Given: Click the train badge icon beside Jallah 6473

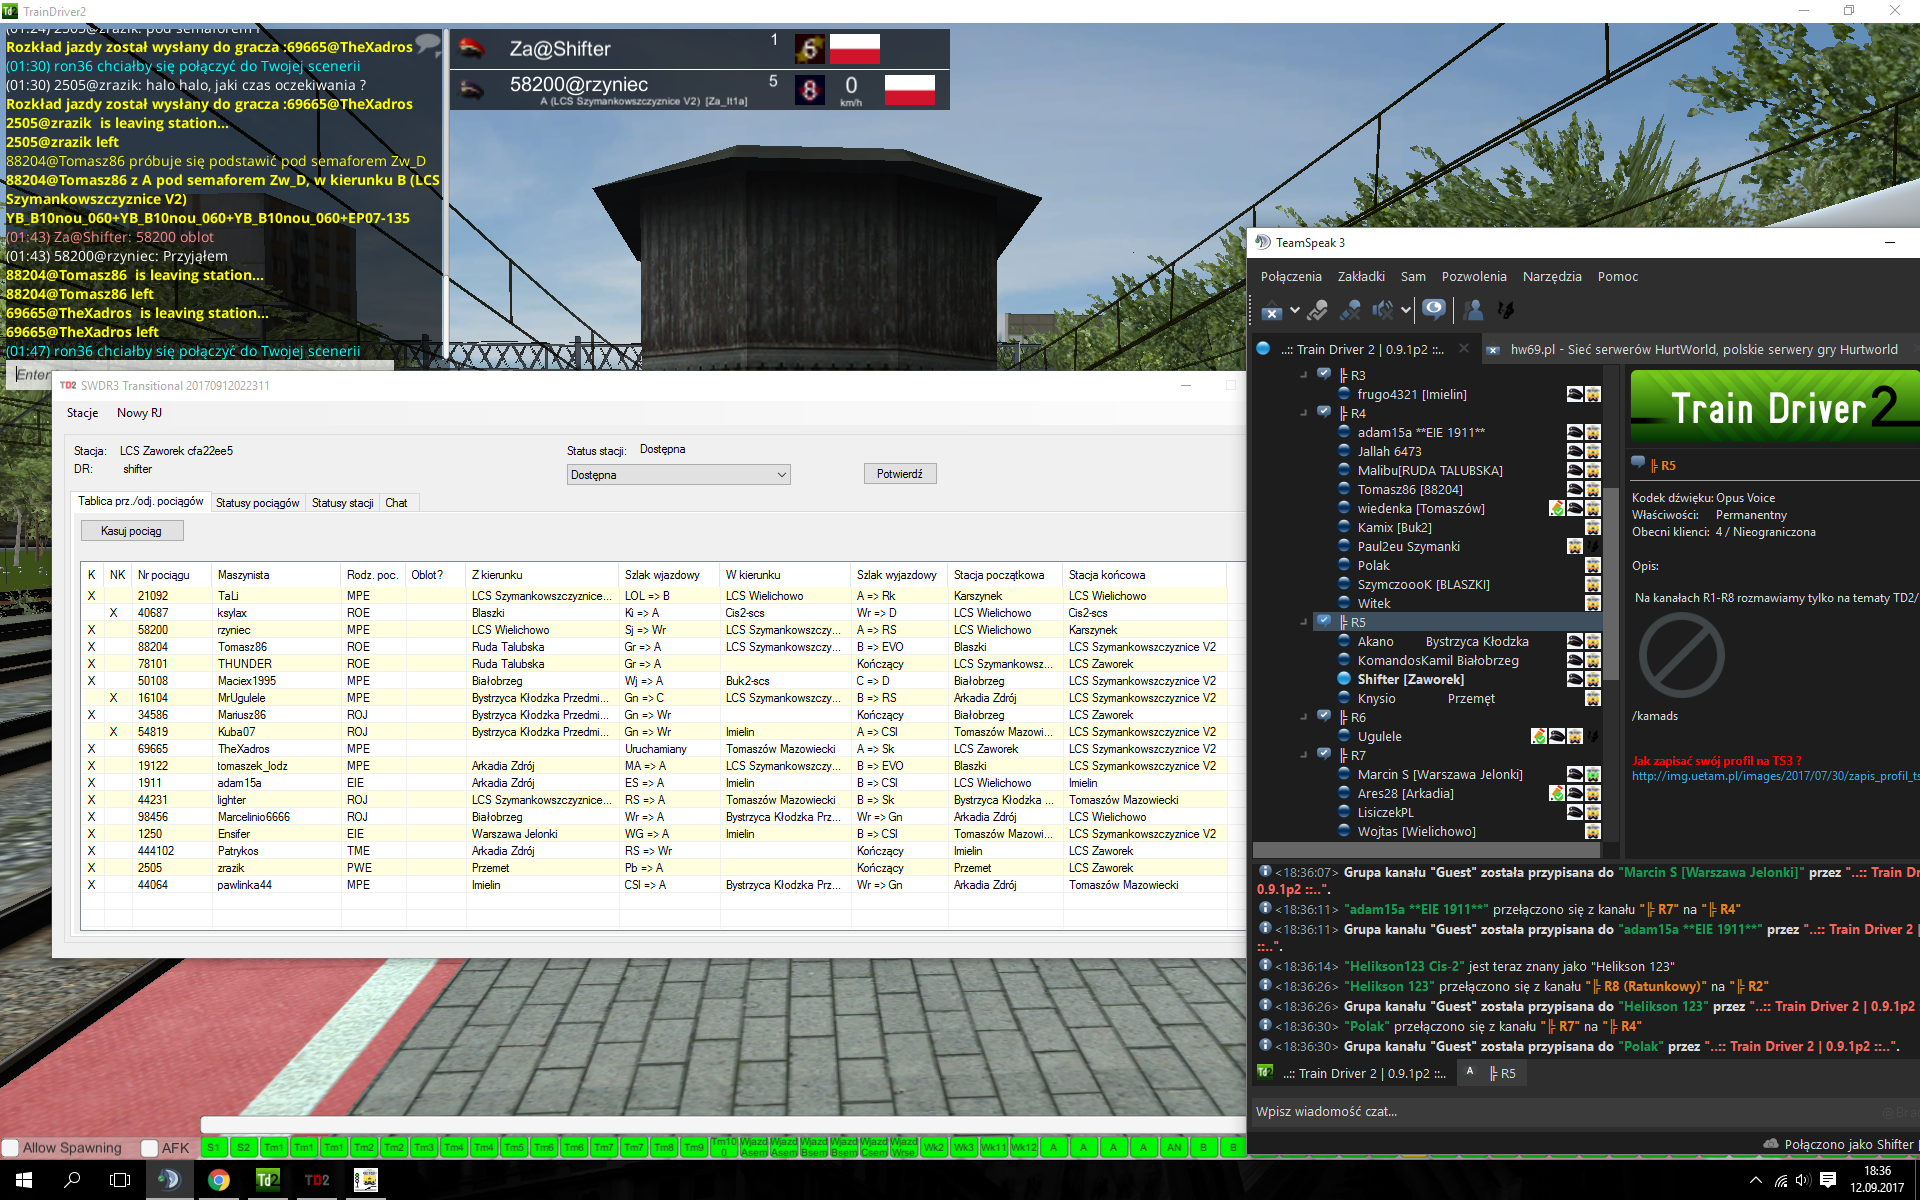Looking at the screenshot, I should click(1593, 451).
